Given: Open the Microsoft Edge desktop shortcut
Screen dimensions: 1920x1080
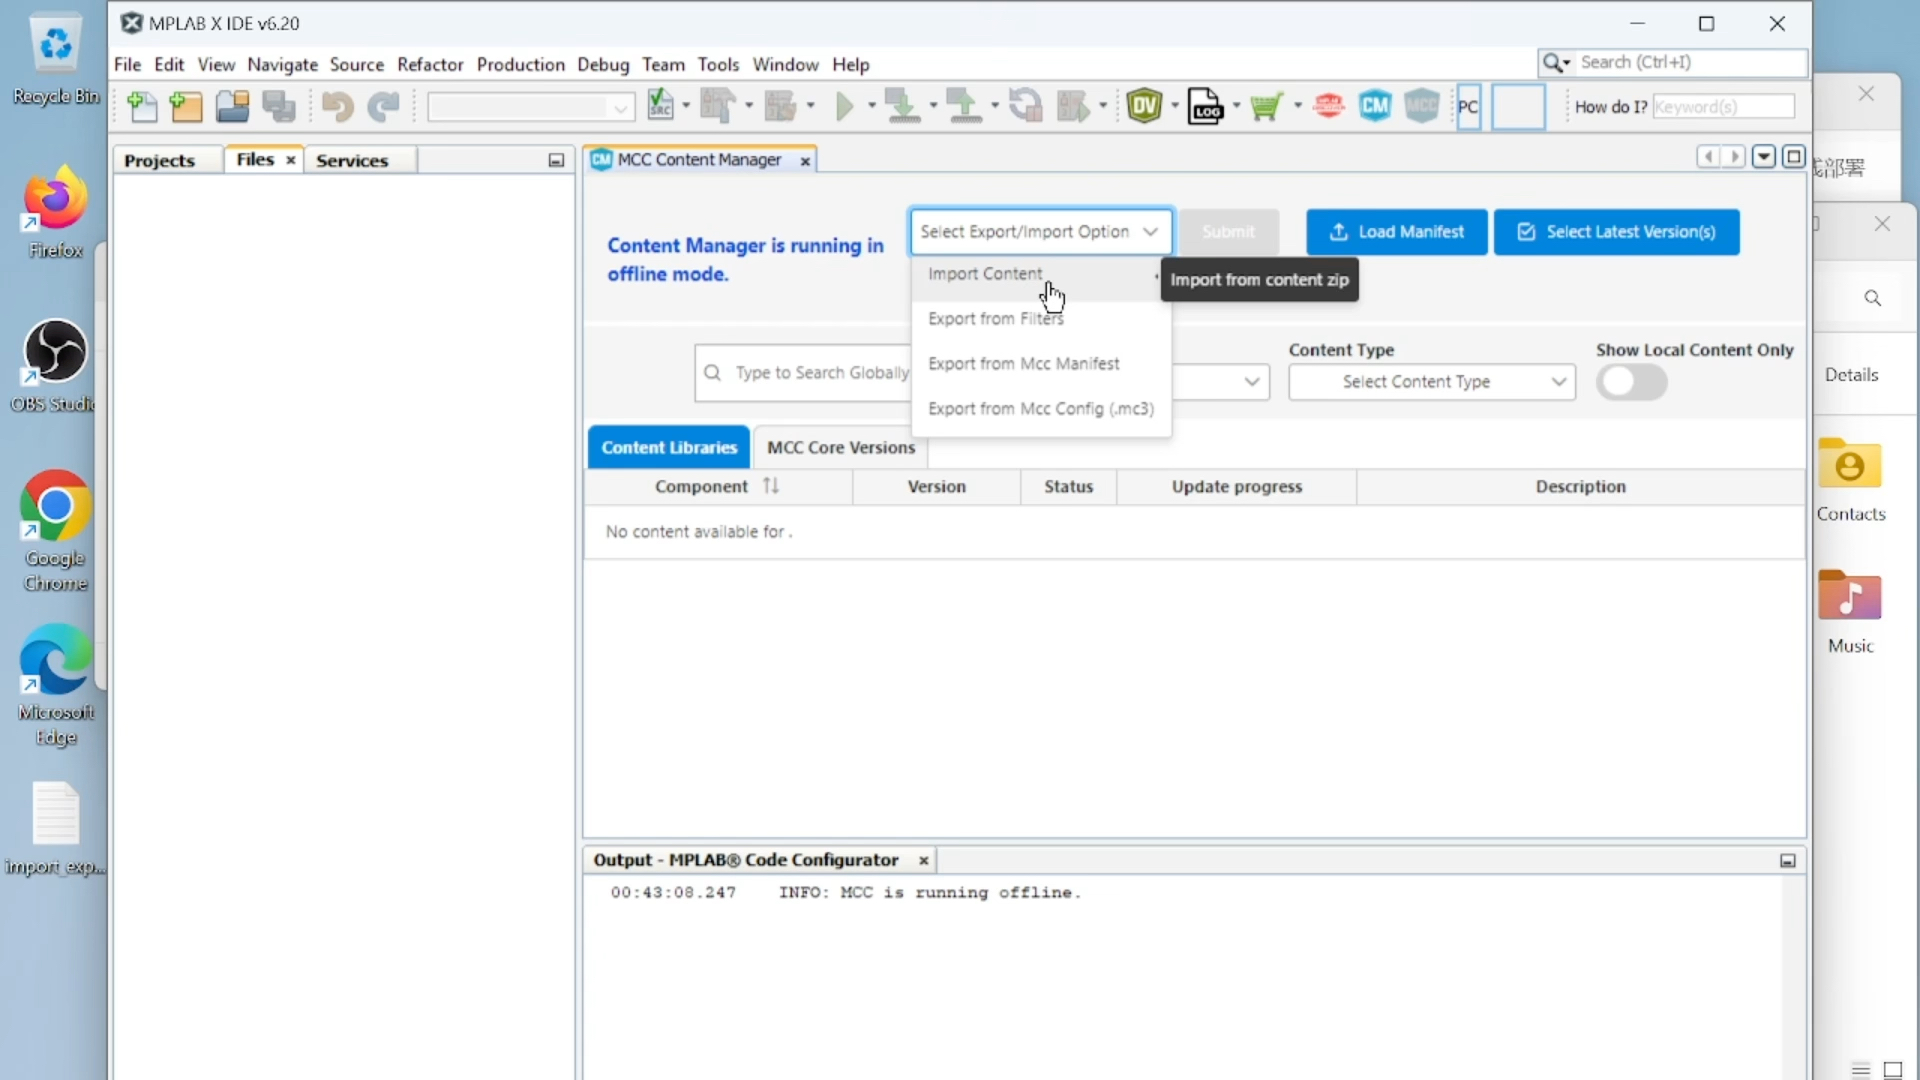Looking at the screenshot, I should (56, 685).
